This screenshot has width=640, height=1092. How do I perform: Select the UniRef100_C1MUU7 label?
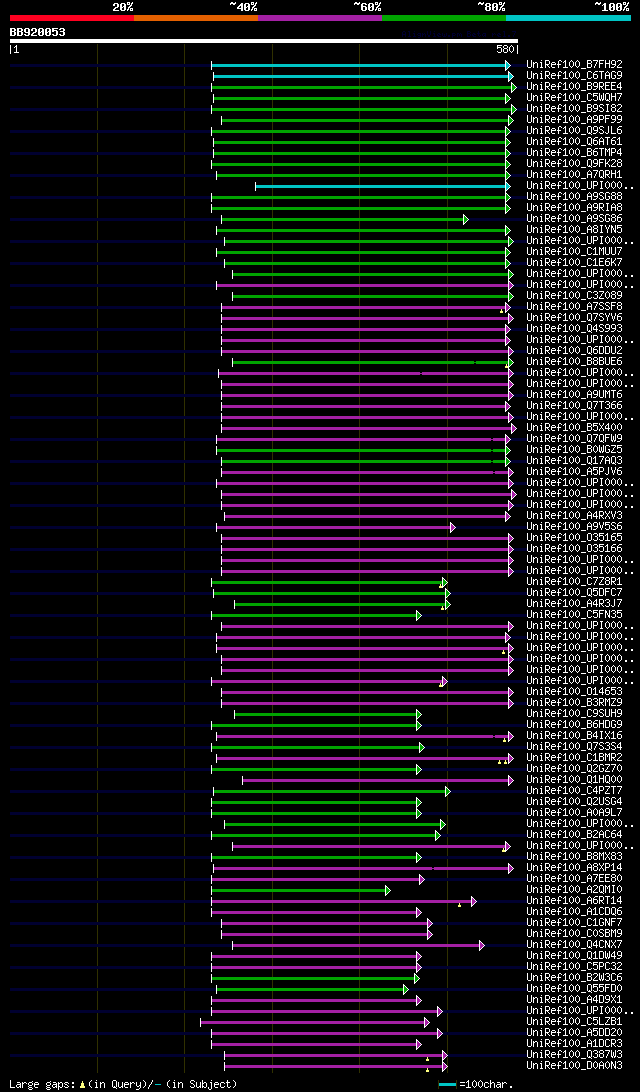pyautogui.click(x=575, y=251)
